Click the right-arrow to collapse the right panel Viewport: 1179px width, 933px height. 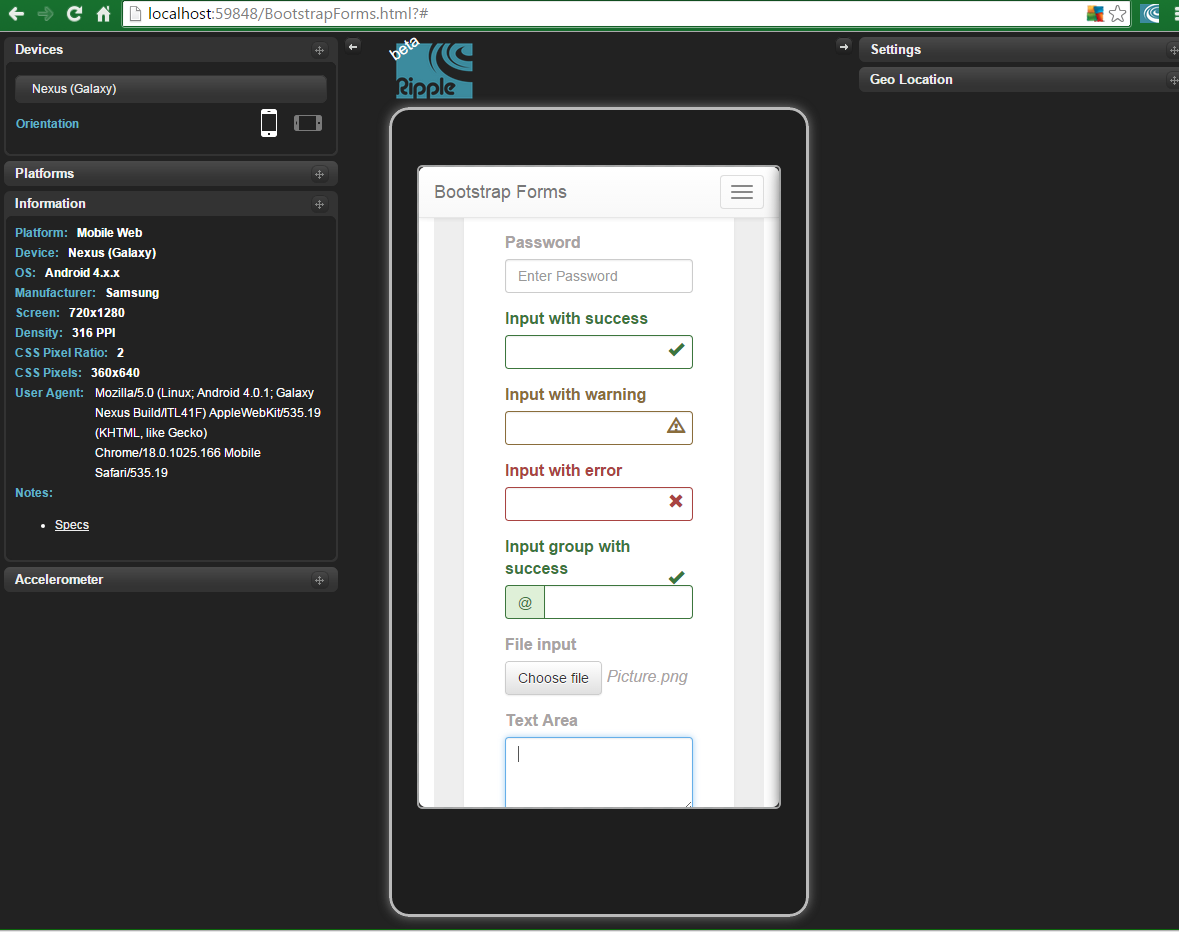pos(844,45)
